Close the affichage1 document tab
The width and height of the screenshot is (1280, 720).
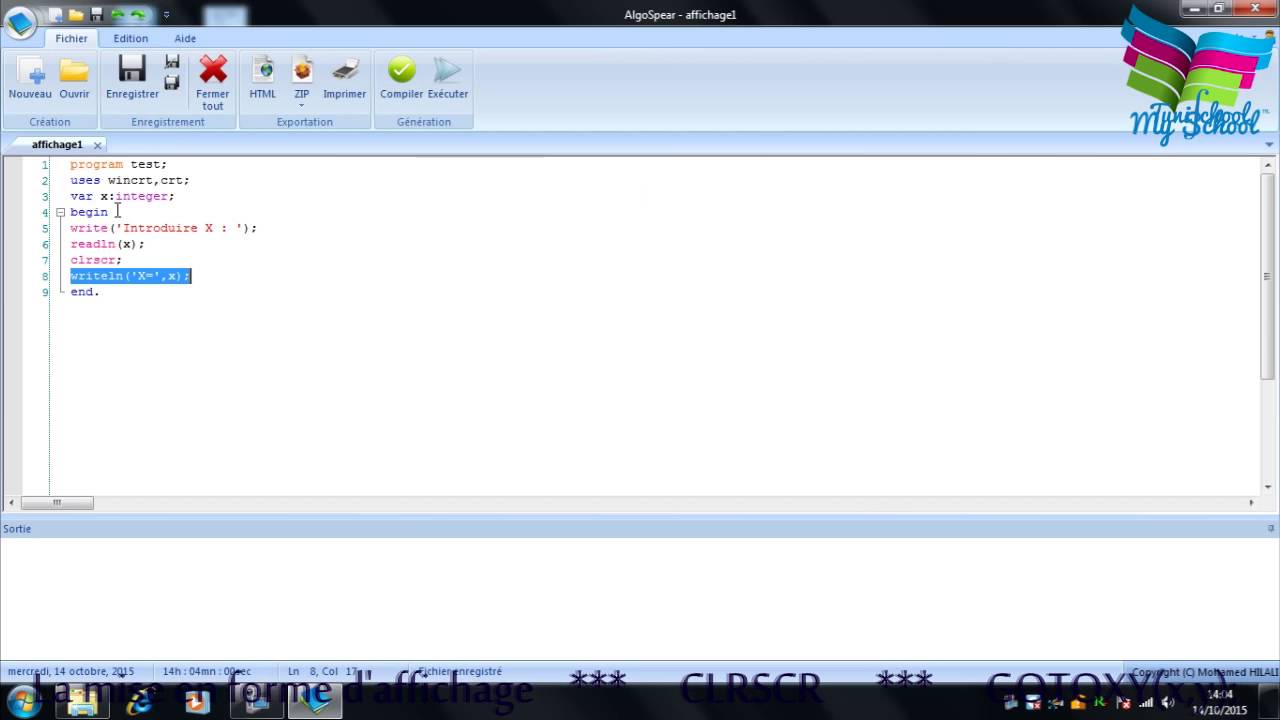pos(97,145)
